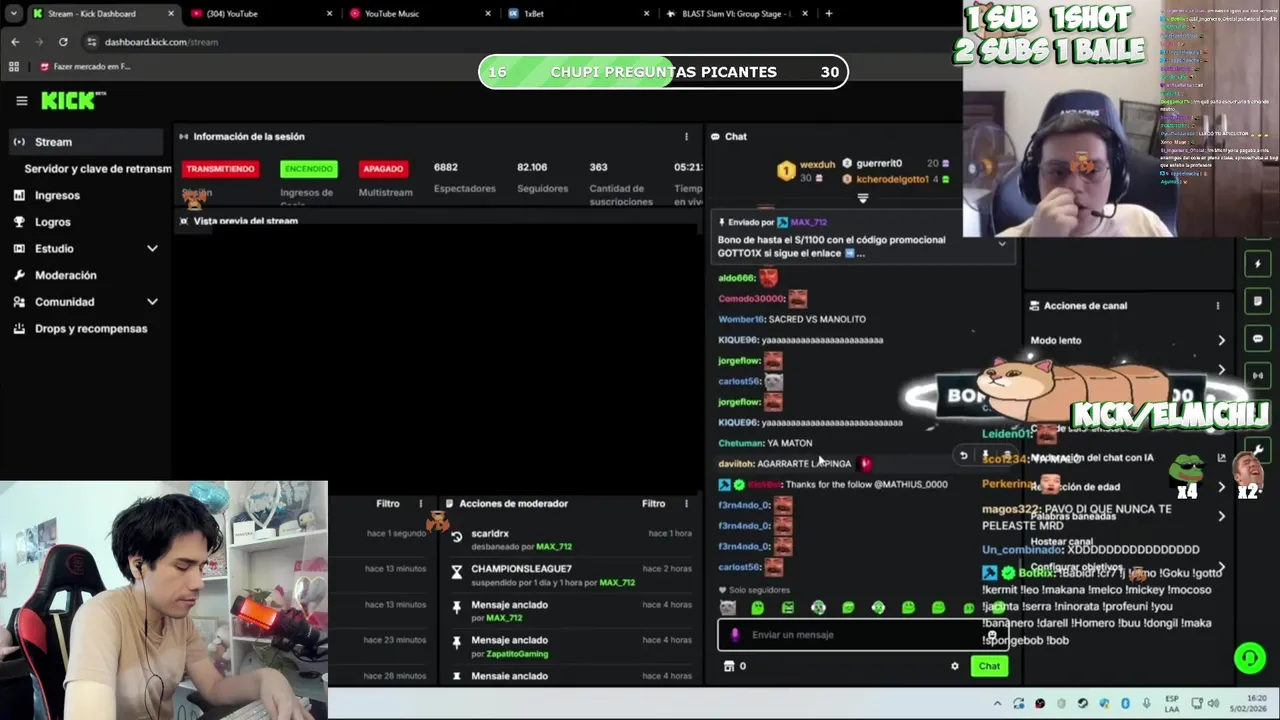The height and width of the screenshot is (720, 1280).
Task: Select the second green Kick emote
Action: click(788, 607)
